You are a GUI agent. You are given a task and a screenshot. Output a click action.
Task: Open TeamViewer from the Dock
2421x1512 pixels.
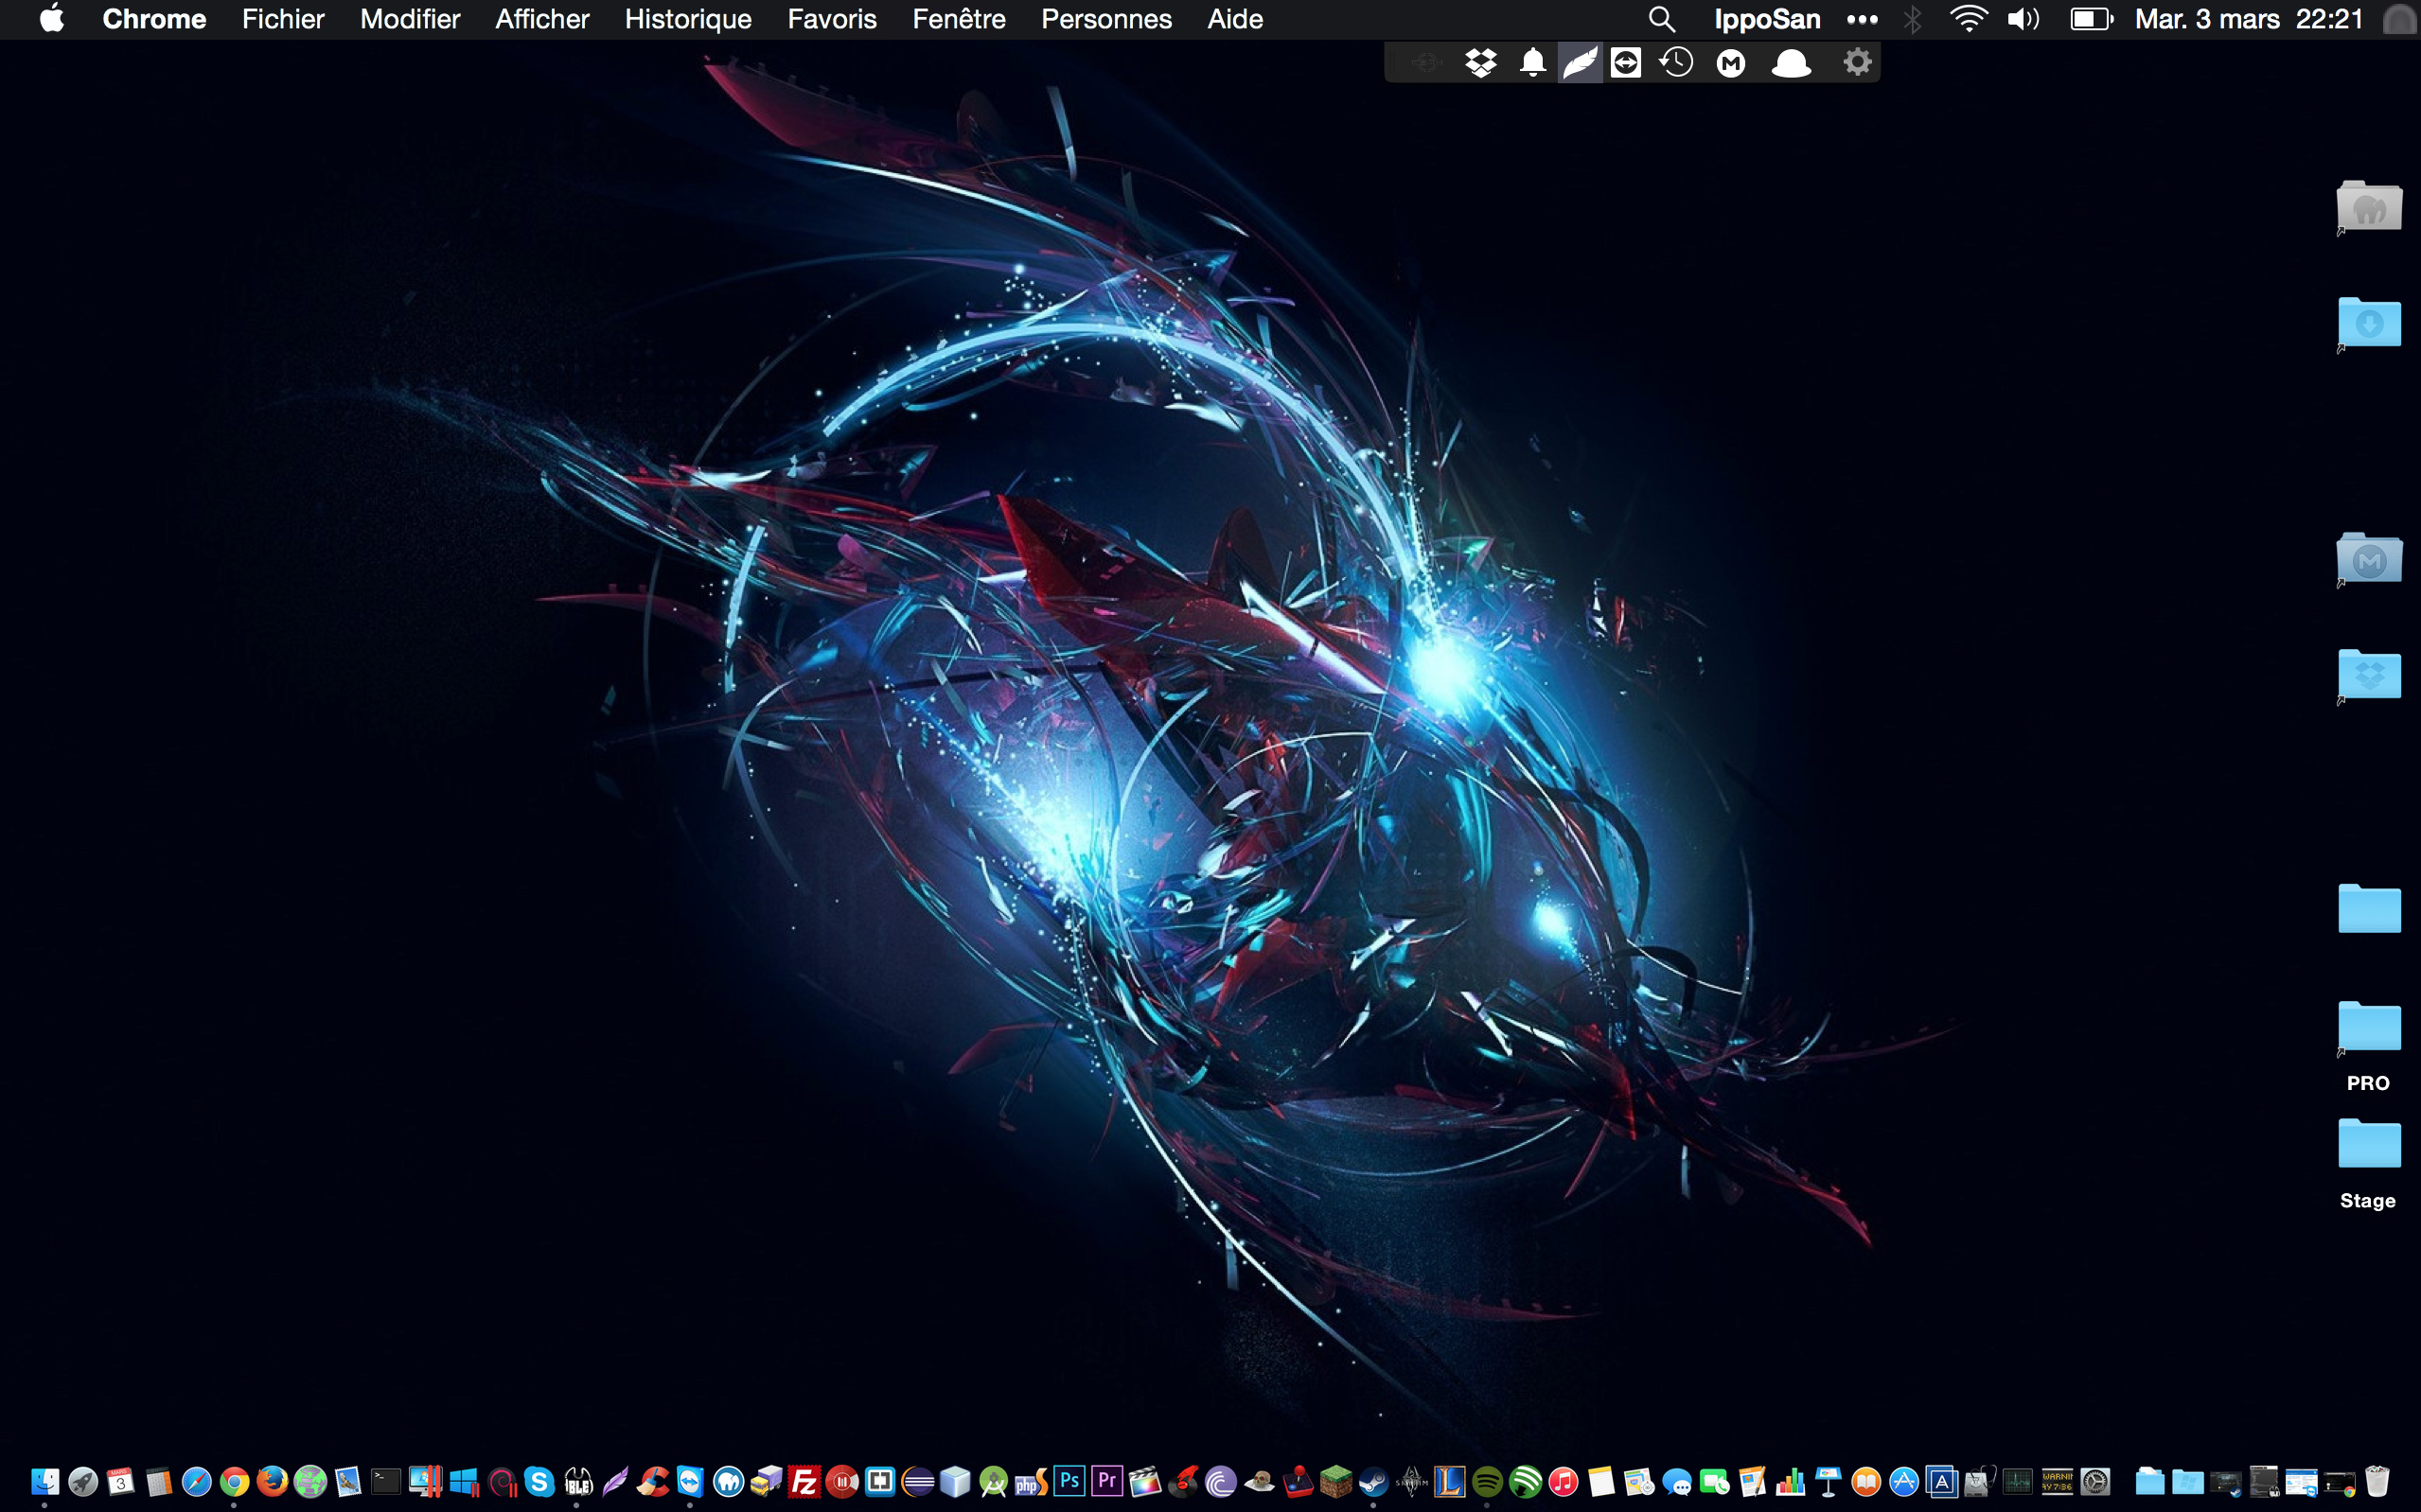point(691,1481)
